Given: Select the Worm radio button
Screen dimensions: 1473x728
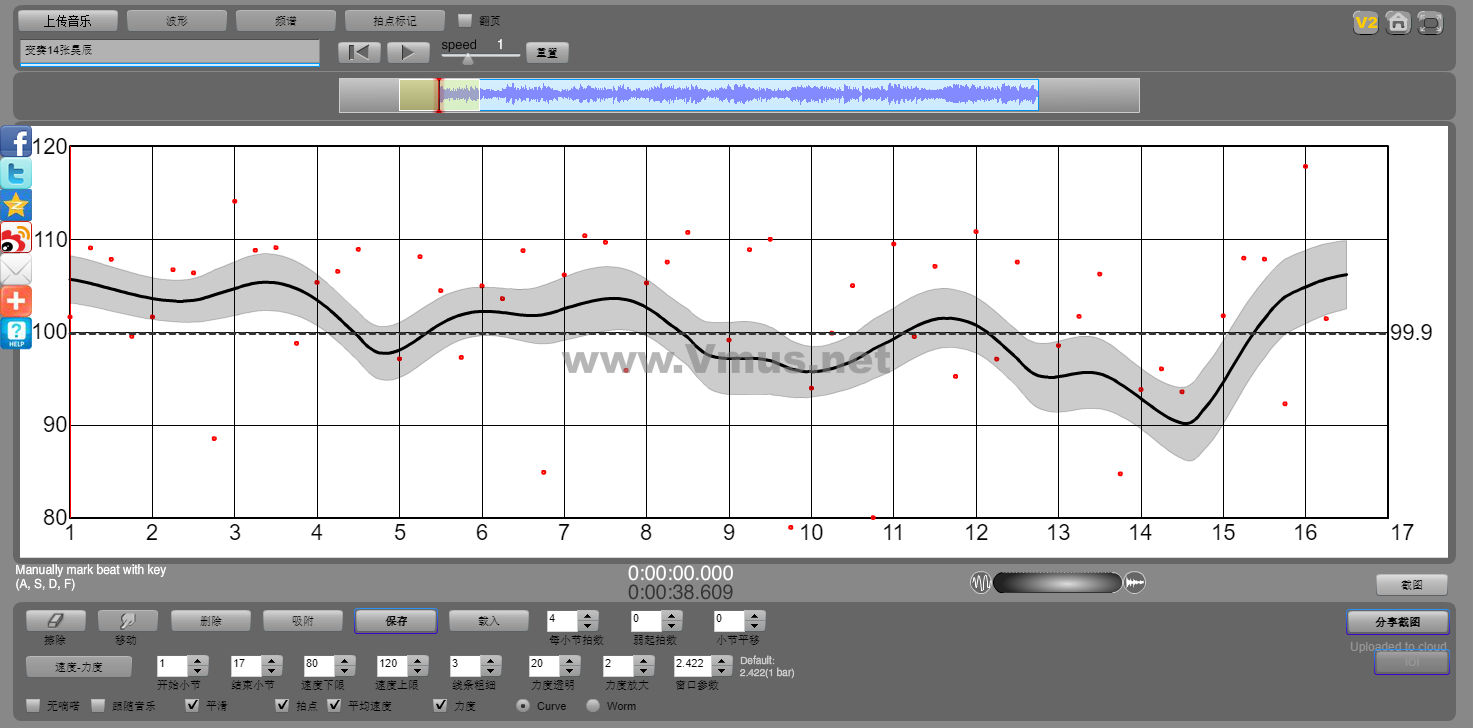Looking at the screenshot, I should pos(593,706).
